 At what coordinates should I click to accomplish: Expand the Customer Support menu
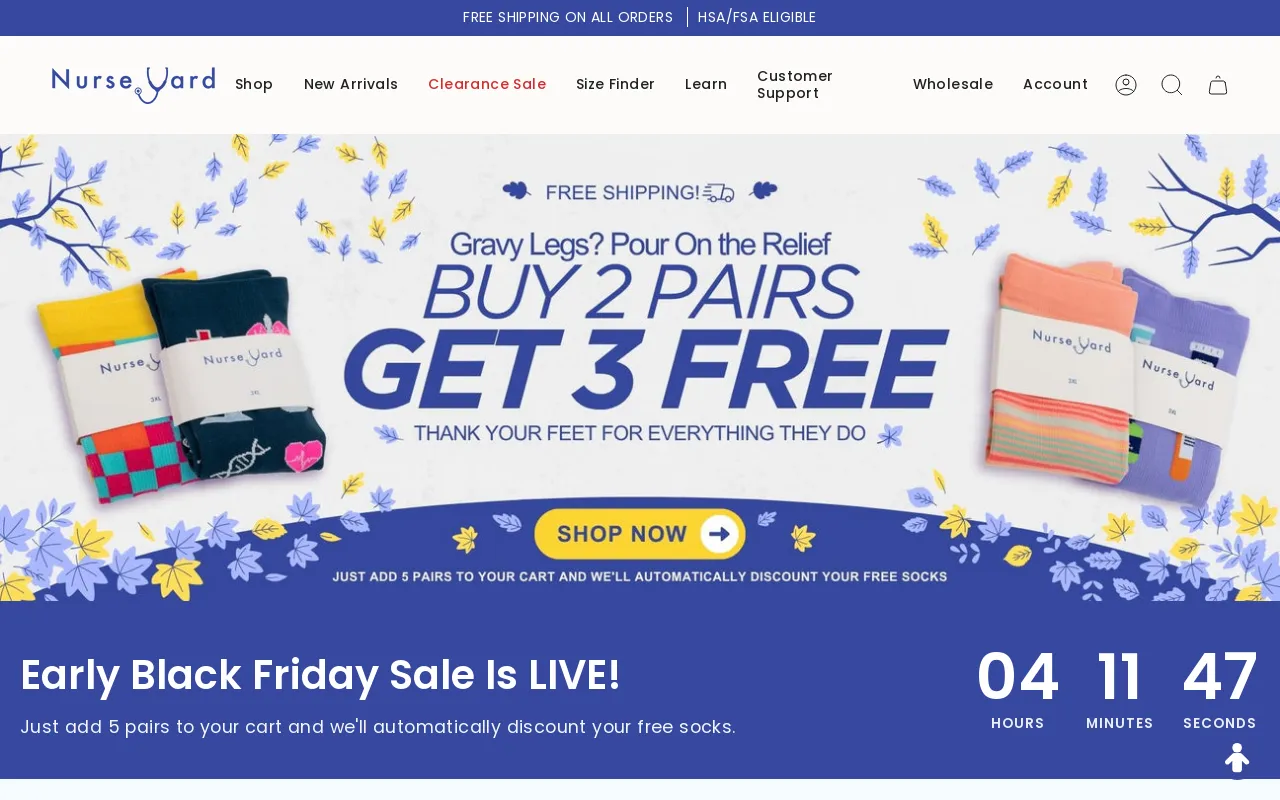tap(795, 85)
